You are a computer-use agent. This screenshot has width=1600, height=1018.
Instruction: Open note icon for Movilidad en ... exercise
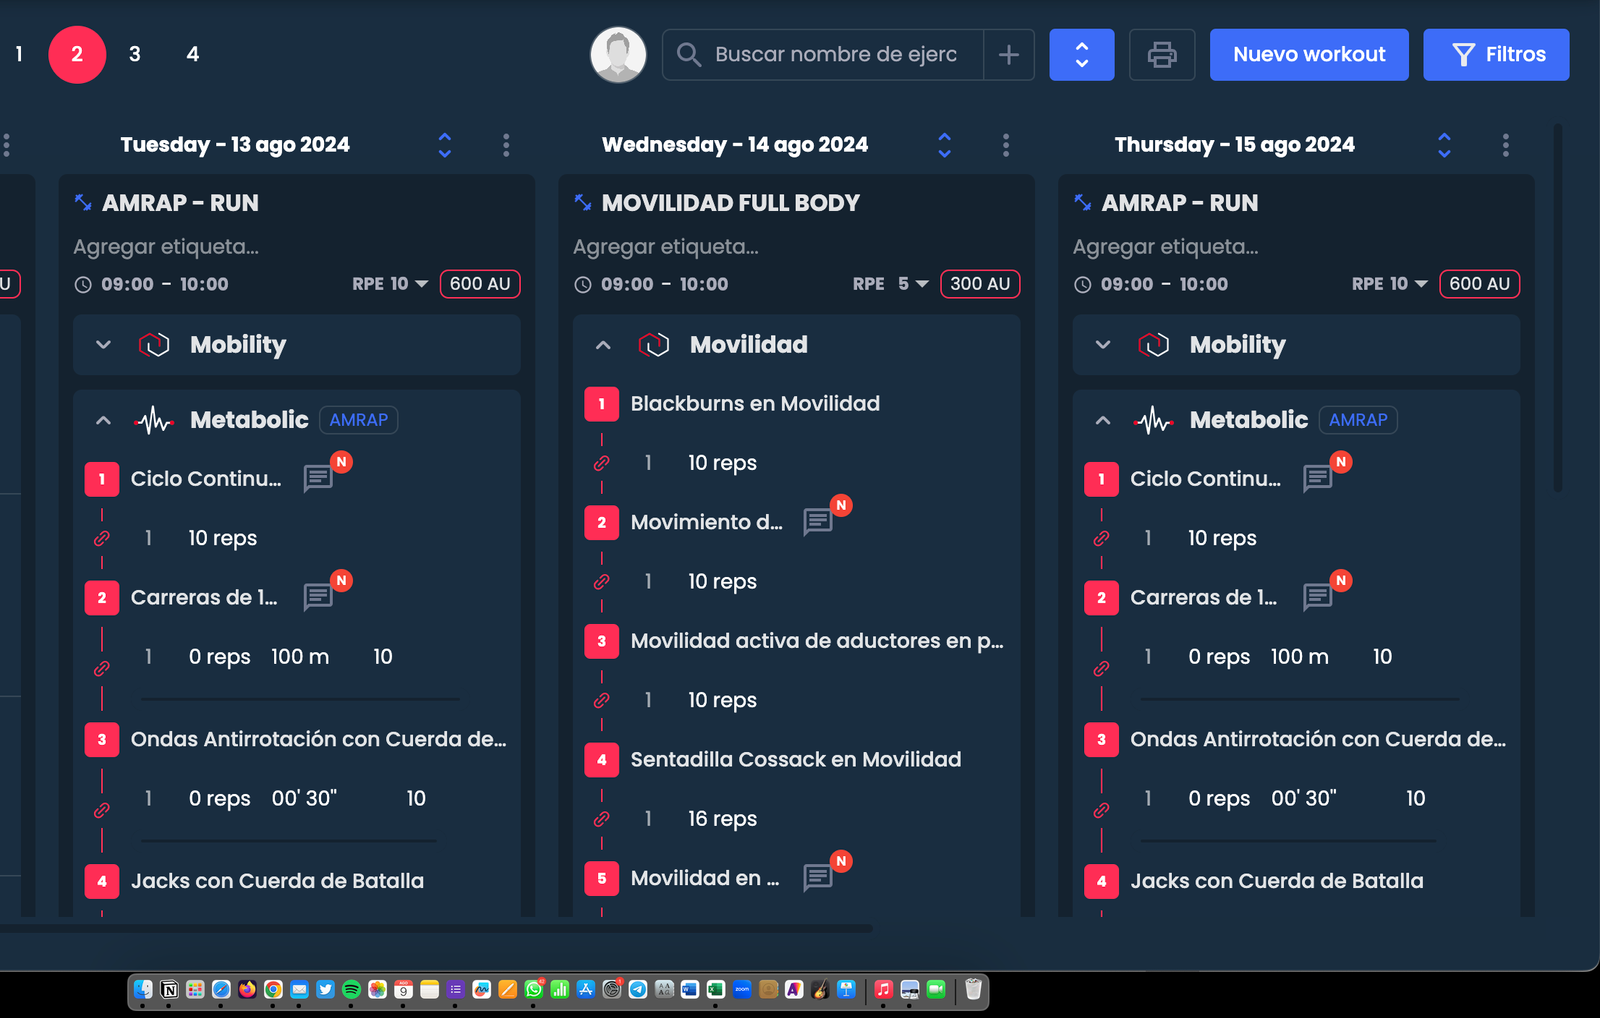[x=818, y=877]
